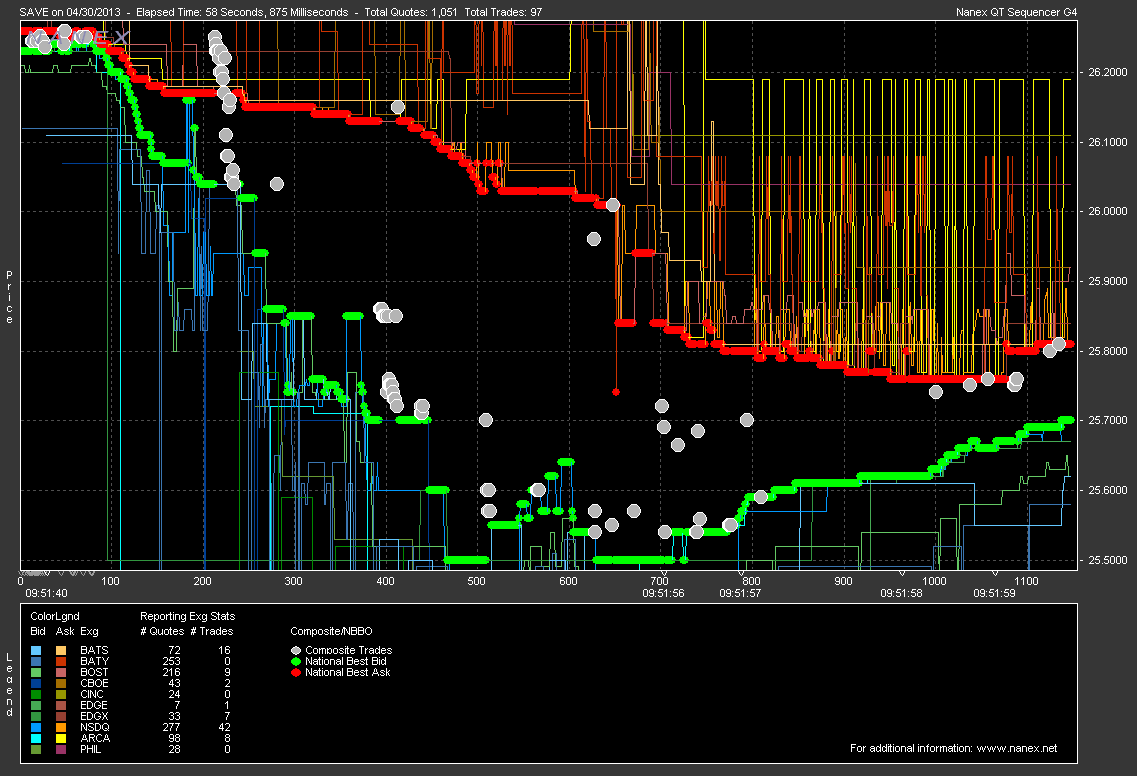The width and height of the screenshot is (1137, 776).
Task: Click NSDQ trade count 42
Action: pos(224,727)
